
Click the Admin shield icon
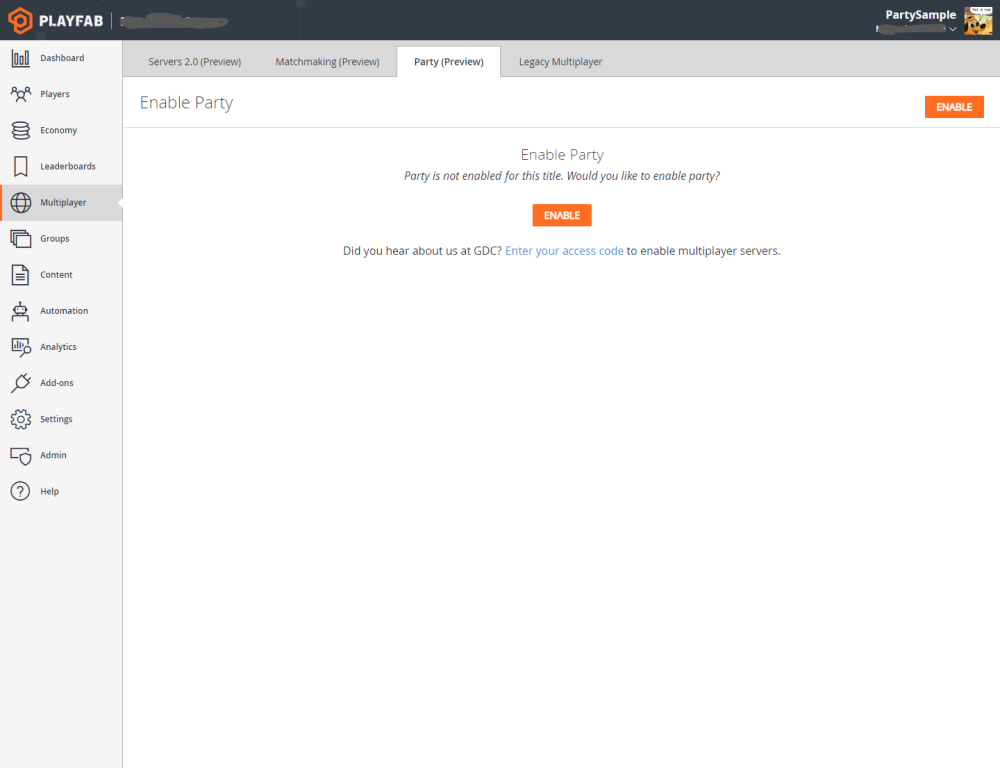[x=20, y=455]
